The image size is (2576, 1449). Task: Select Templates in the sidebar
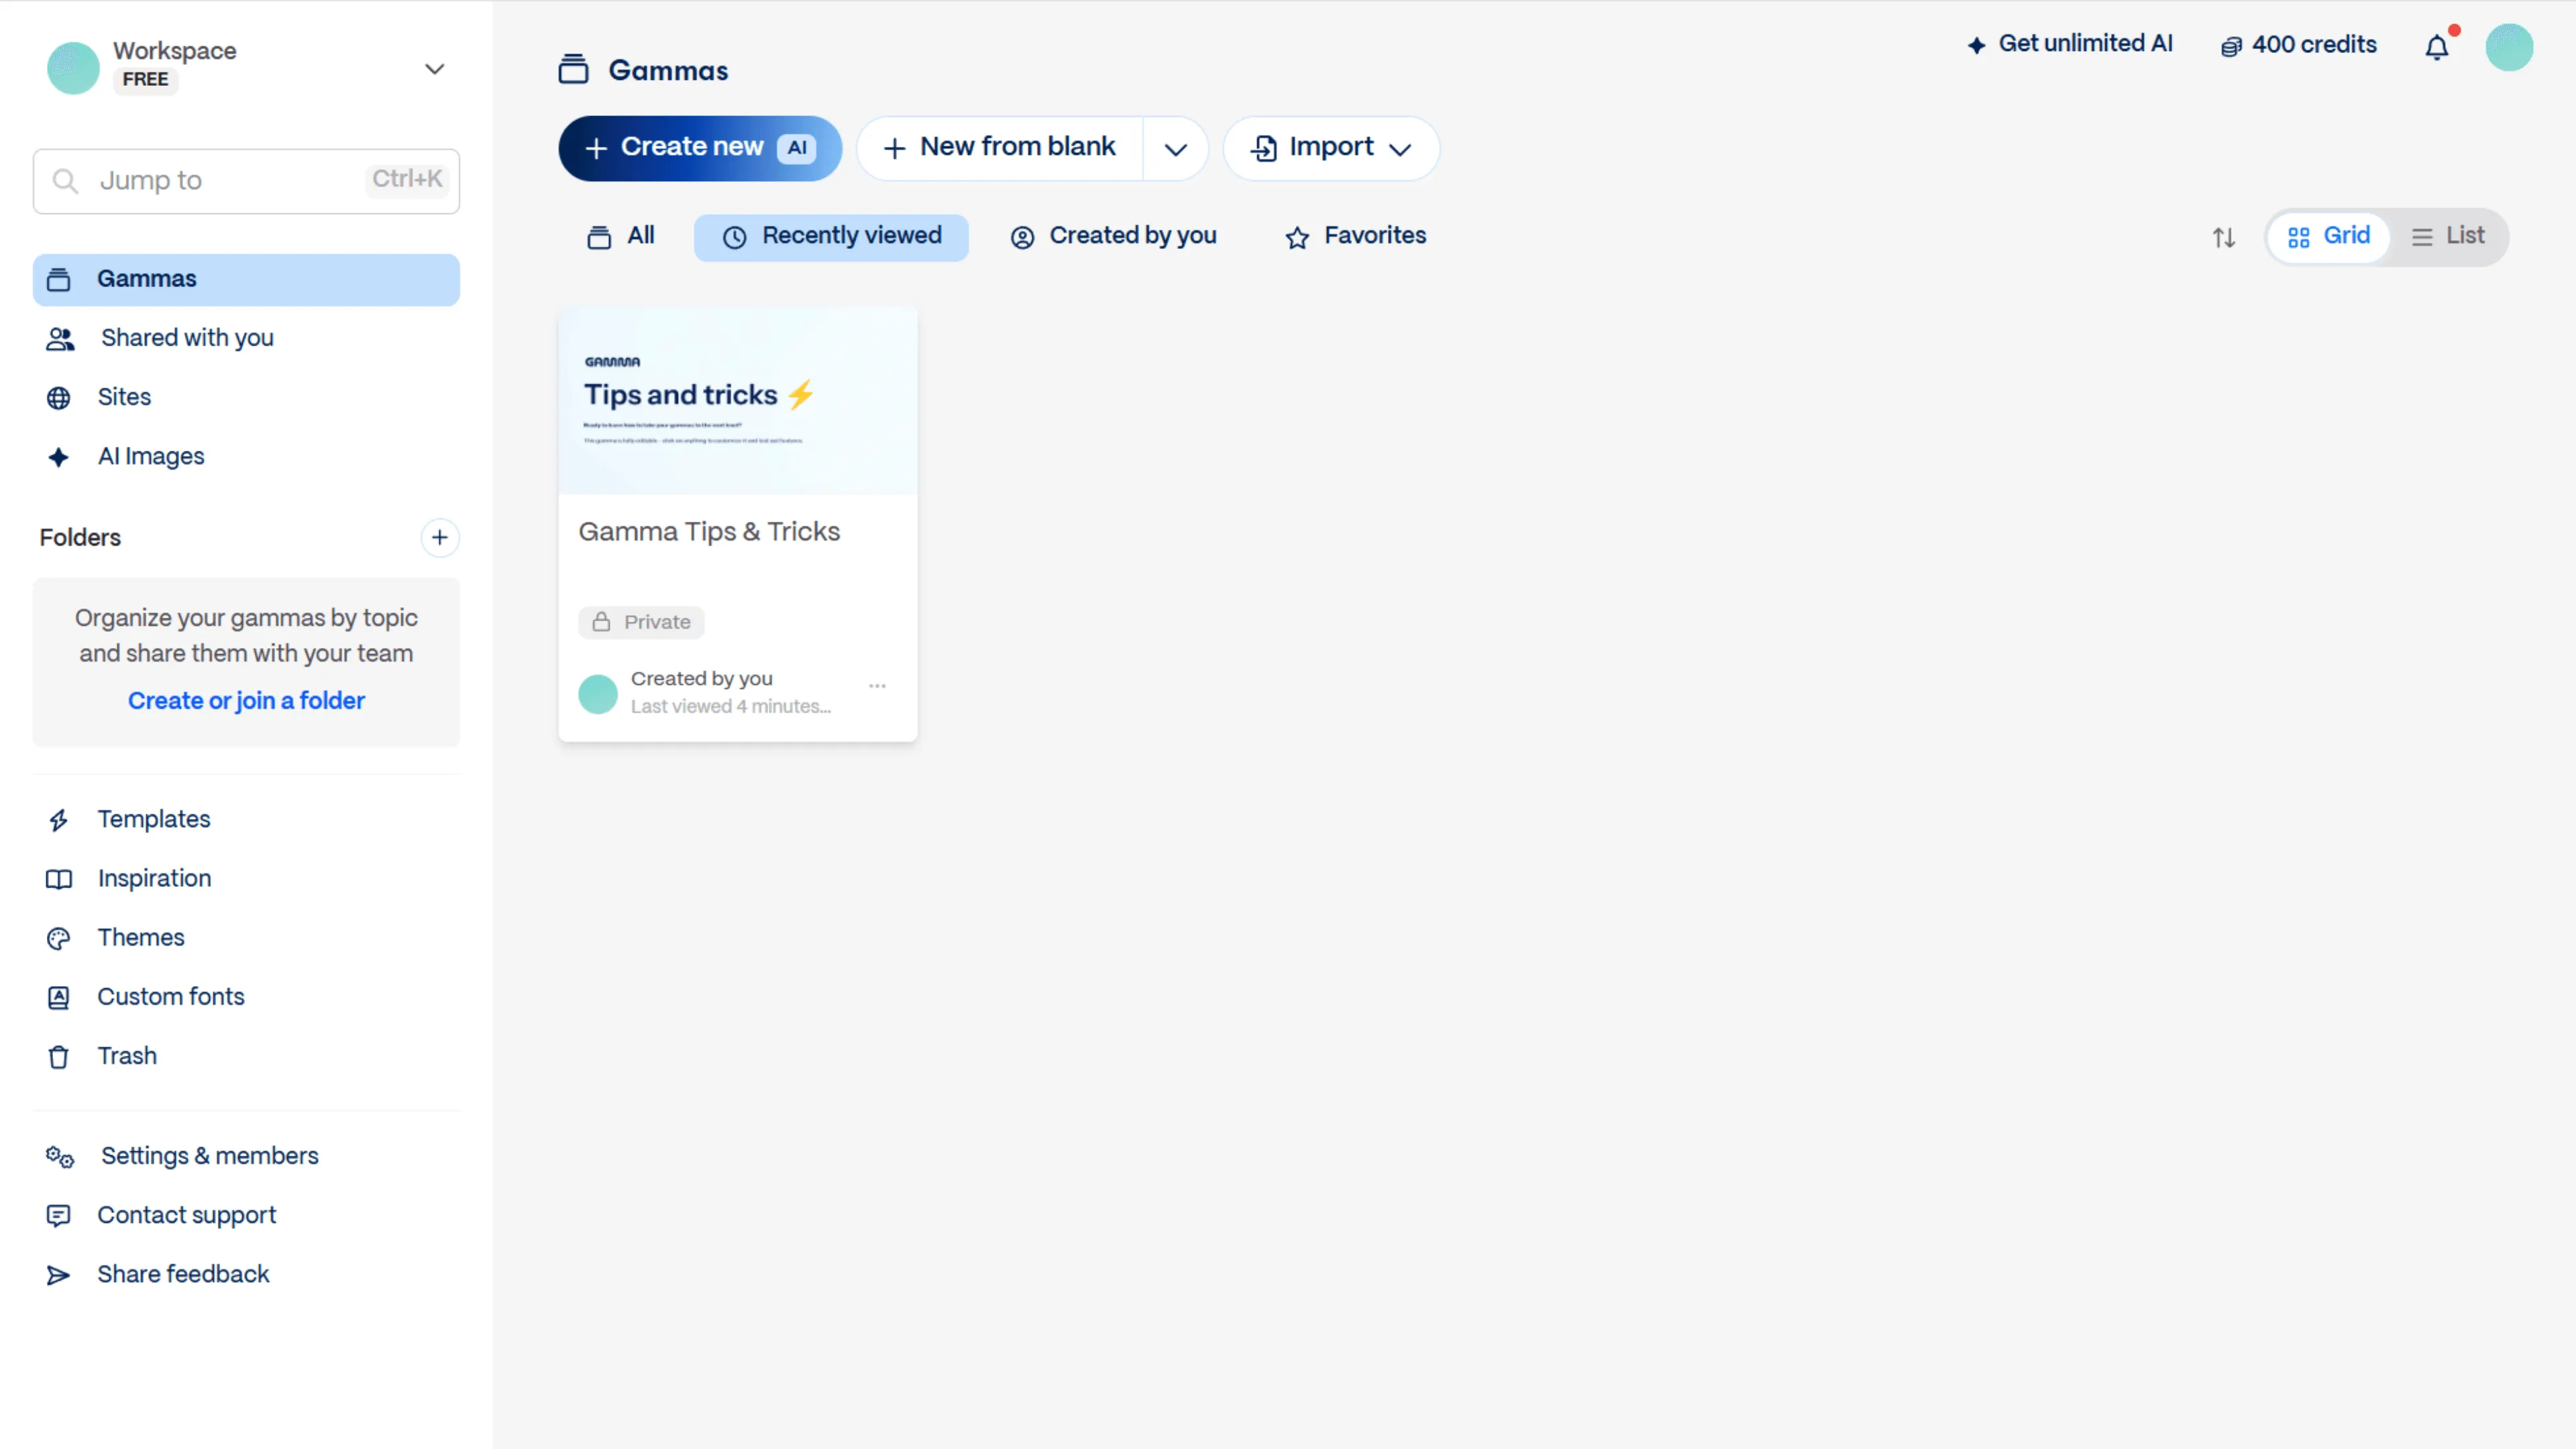153,819
